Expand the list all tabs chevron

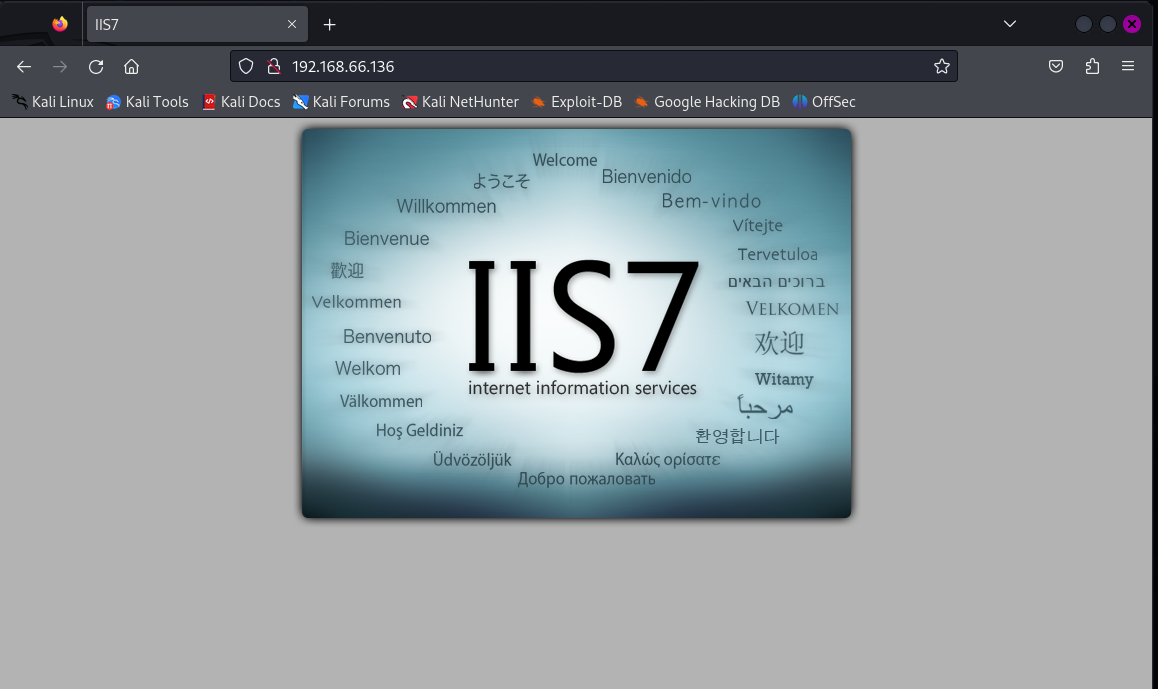[1010, 24]
